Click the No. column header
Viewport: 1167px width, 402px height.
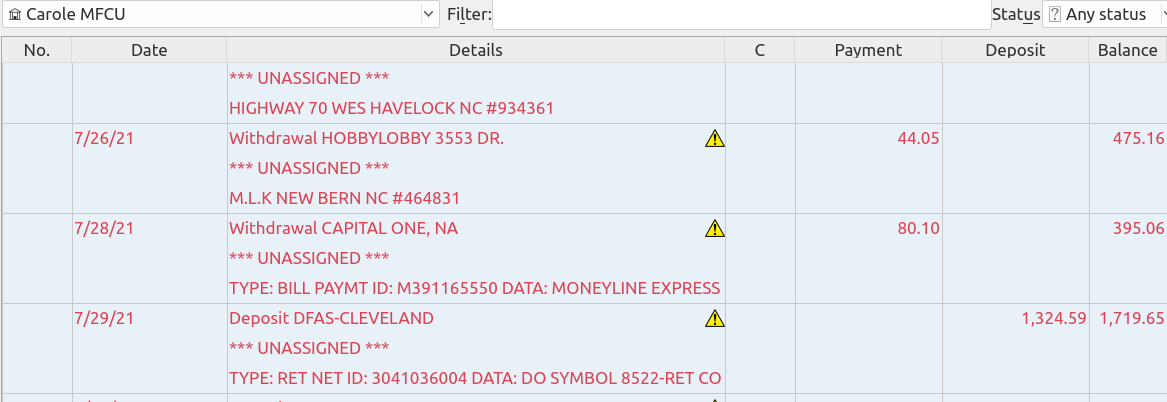(x=37, y=50)
